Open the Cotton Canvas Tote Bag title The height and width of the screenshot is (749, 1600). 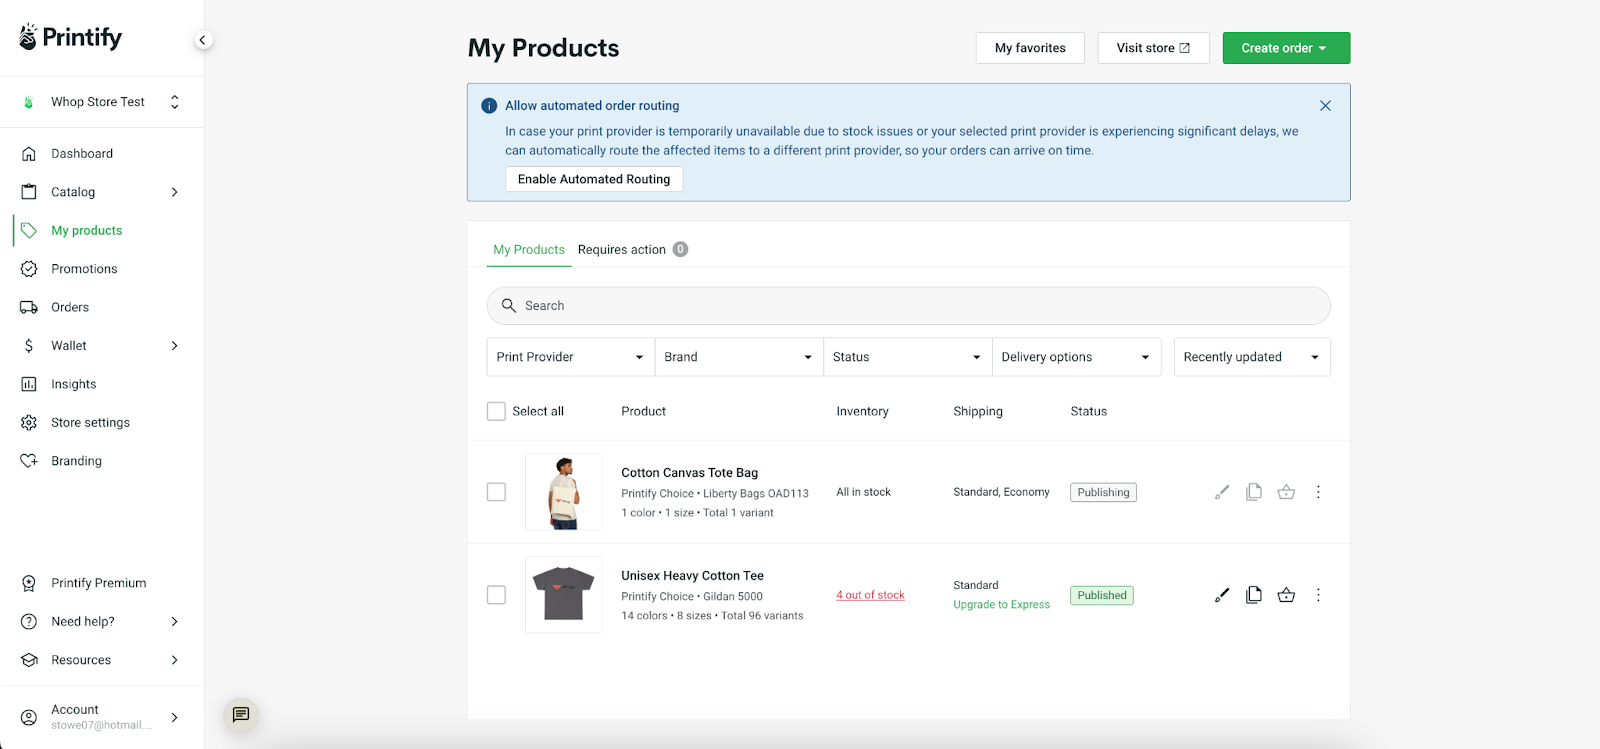point(689,473)
